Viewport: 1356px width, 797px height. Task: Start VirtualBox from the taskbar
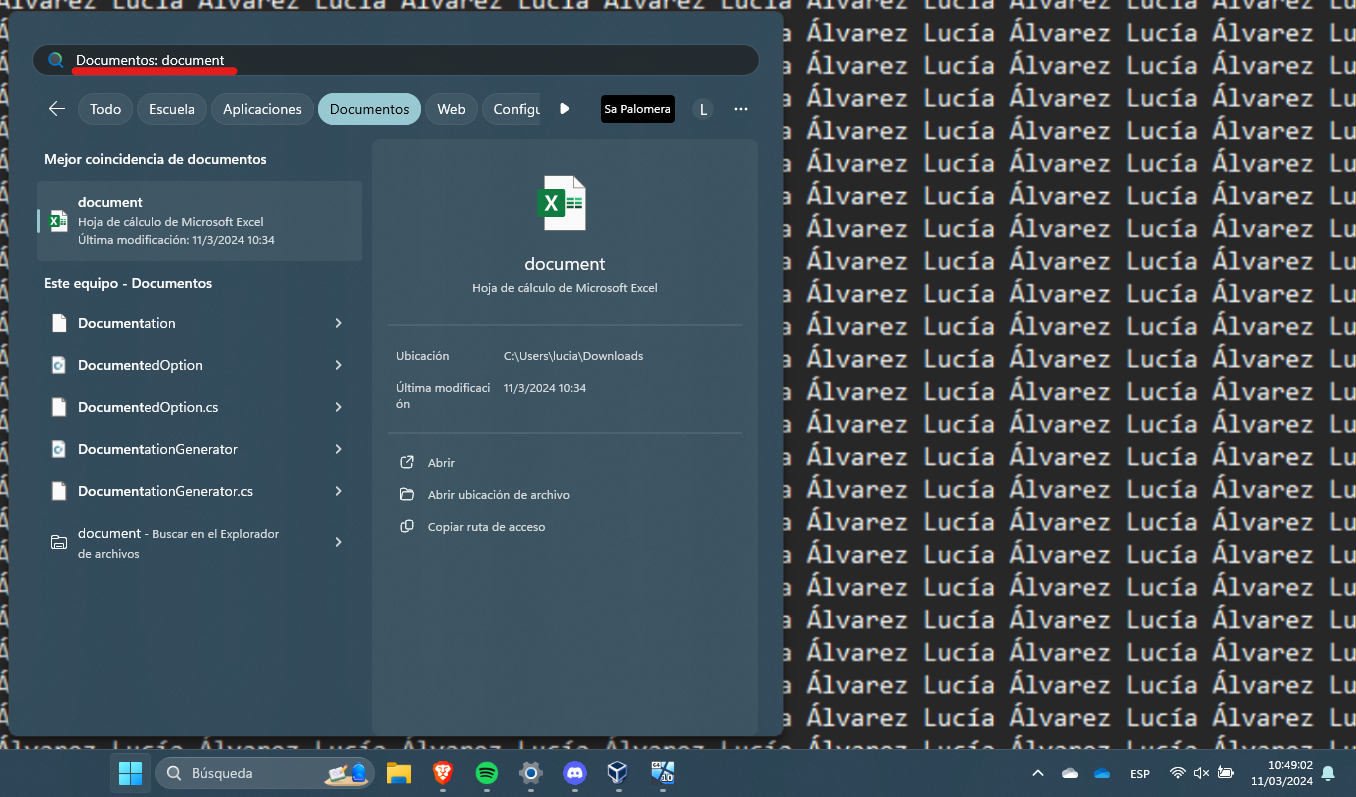pyautogui.click(x=617, y=773)
